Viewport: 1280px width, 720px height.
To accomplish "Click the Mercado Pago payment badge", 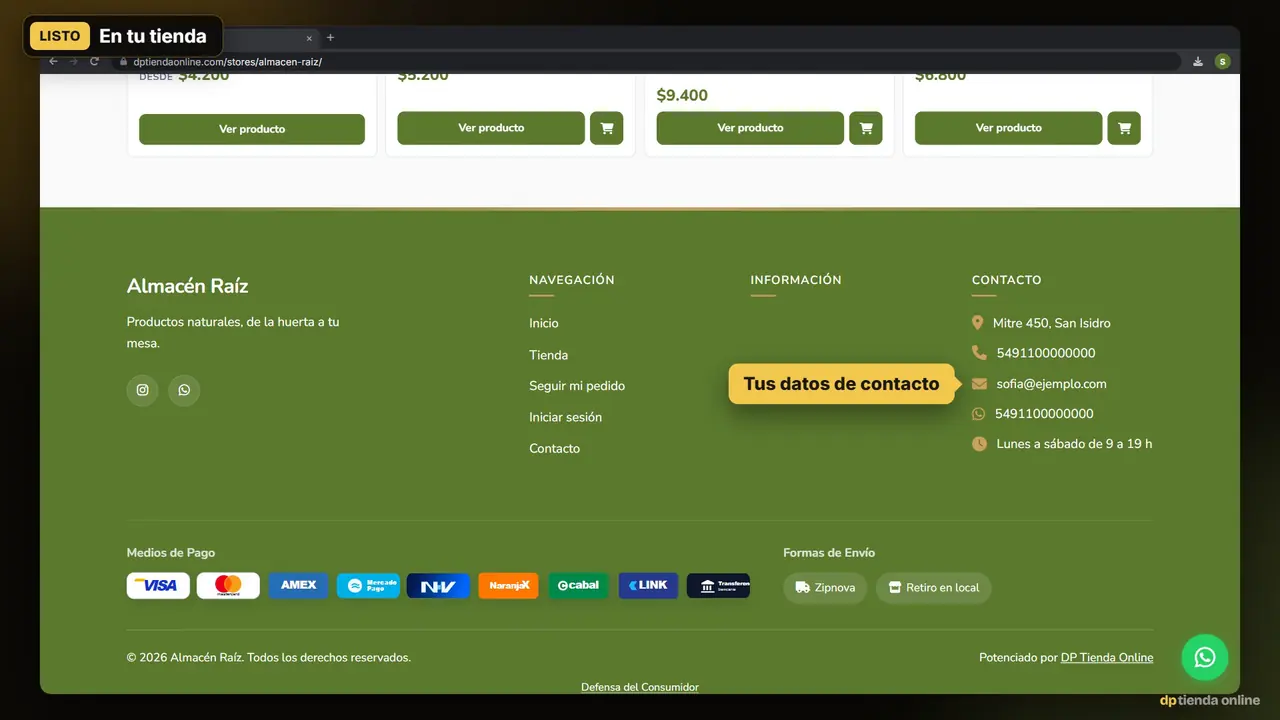I will click(x=368, y=586).
